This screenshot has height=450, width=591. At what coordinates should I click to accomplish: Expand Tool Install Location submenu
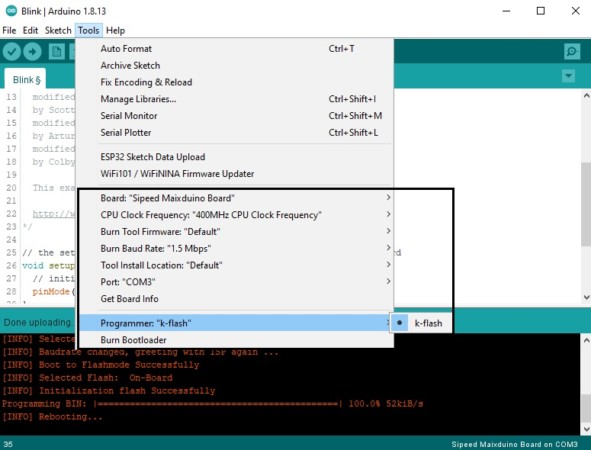click(388, 265)
